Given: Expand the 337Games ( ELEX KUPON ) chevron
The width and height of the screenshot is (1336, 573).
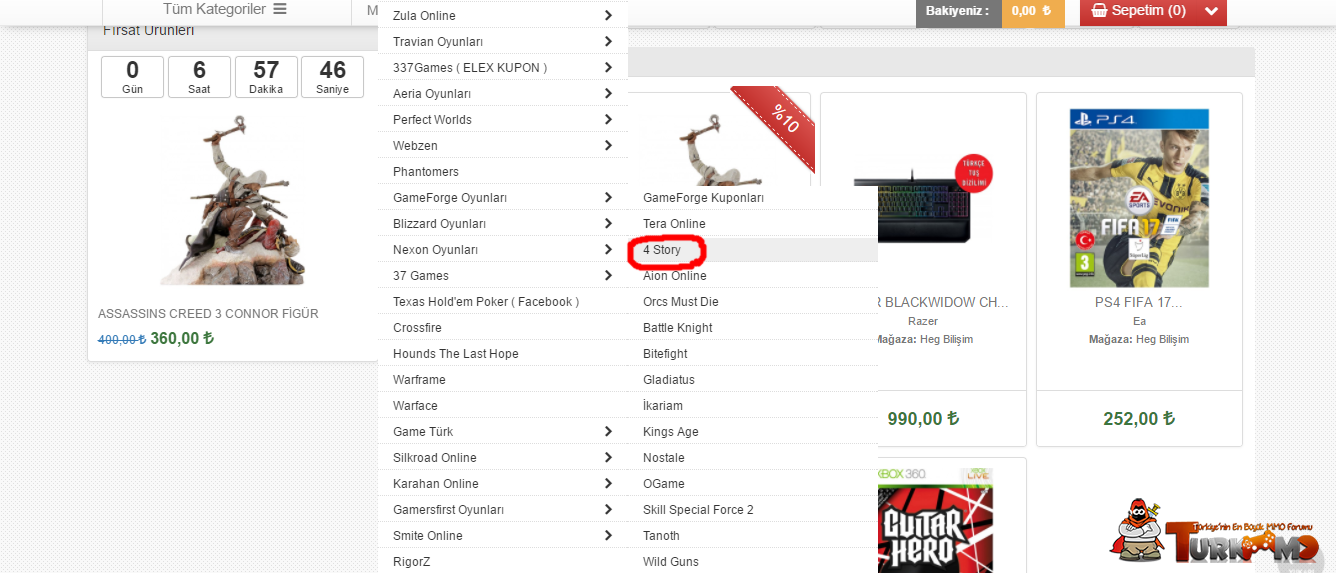Looking at the screenshot, I should (609, 67).
